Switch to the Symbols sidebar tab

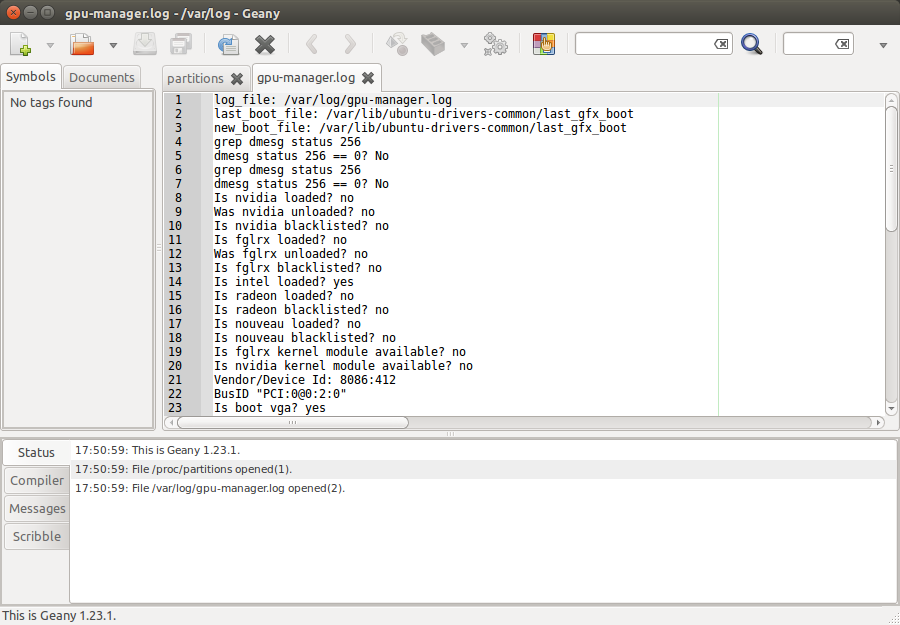point(31,76)
